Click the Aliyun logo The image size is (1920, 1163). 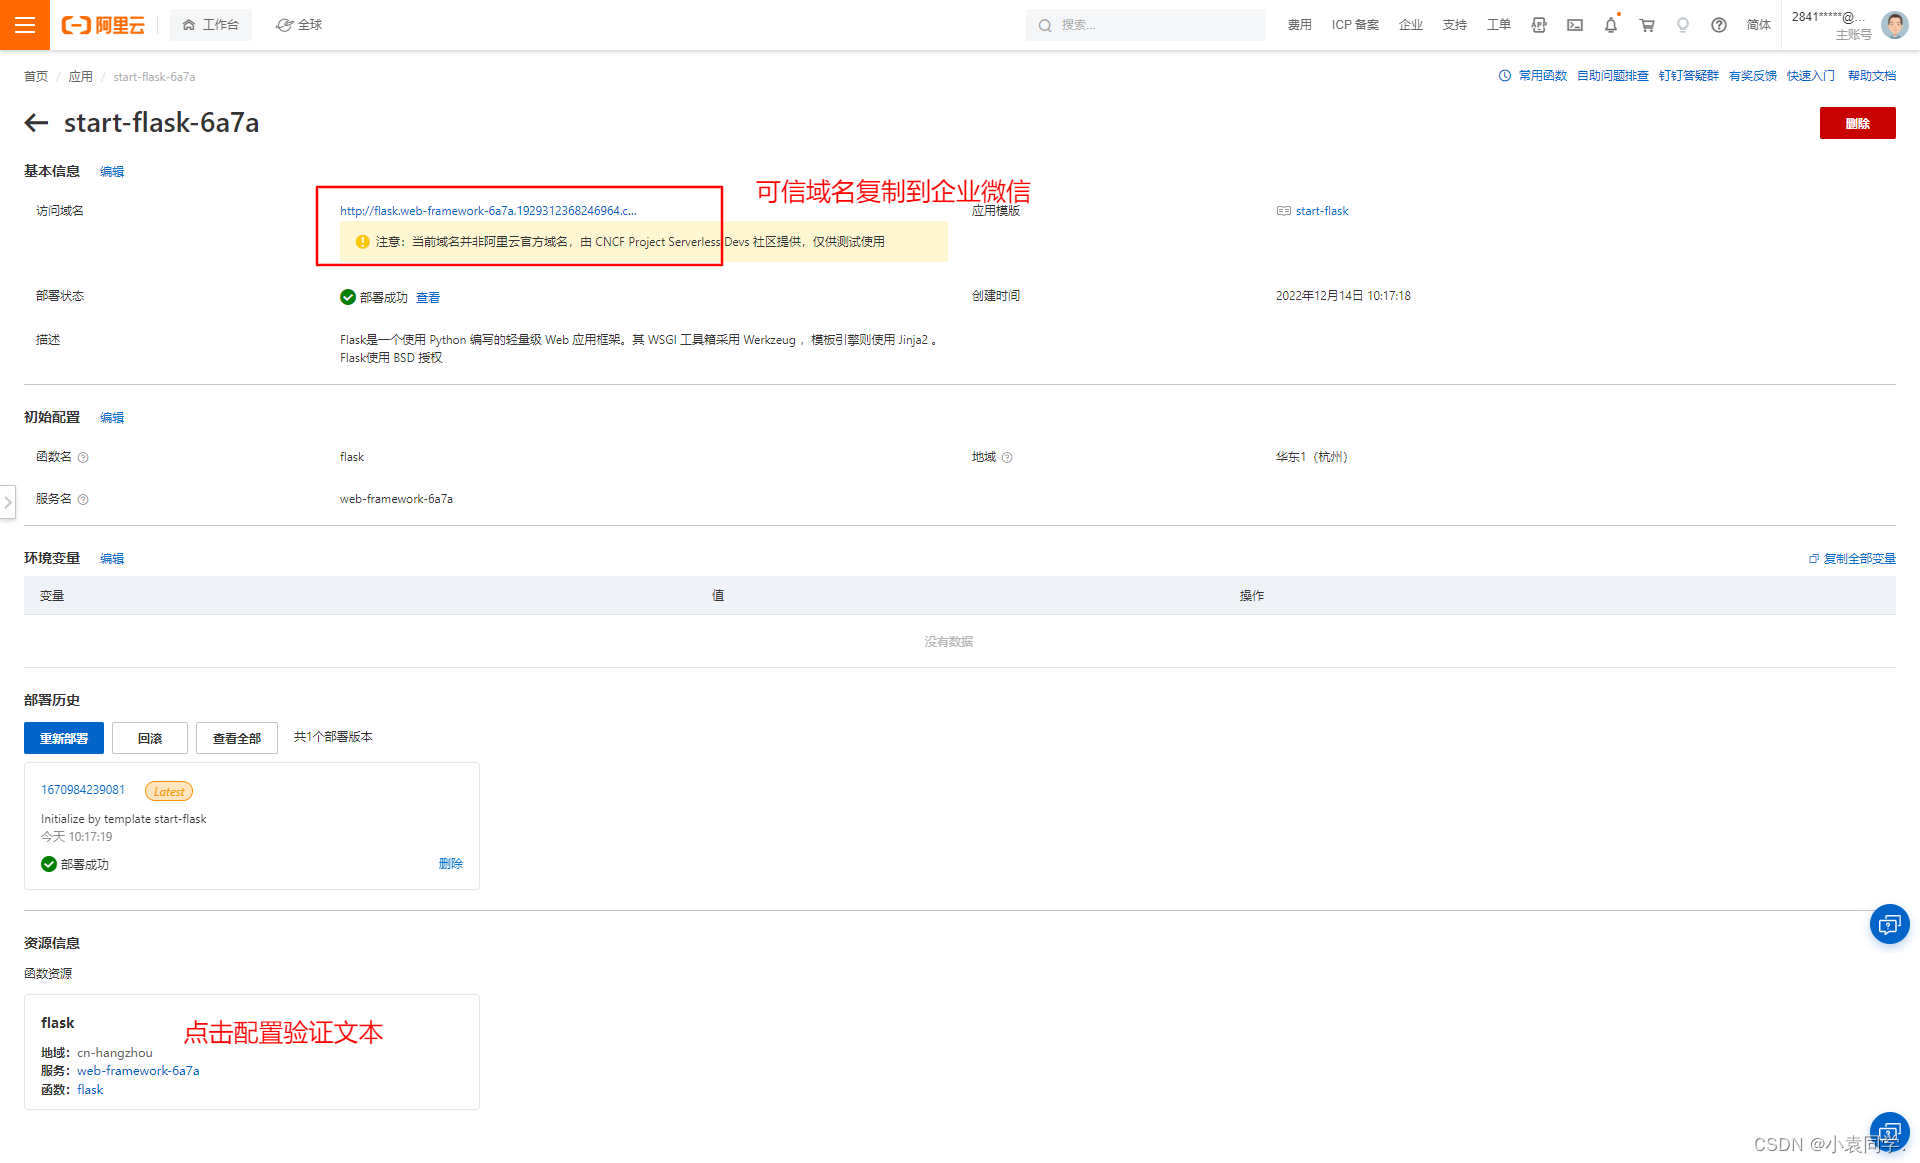(x=103, y=25)
